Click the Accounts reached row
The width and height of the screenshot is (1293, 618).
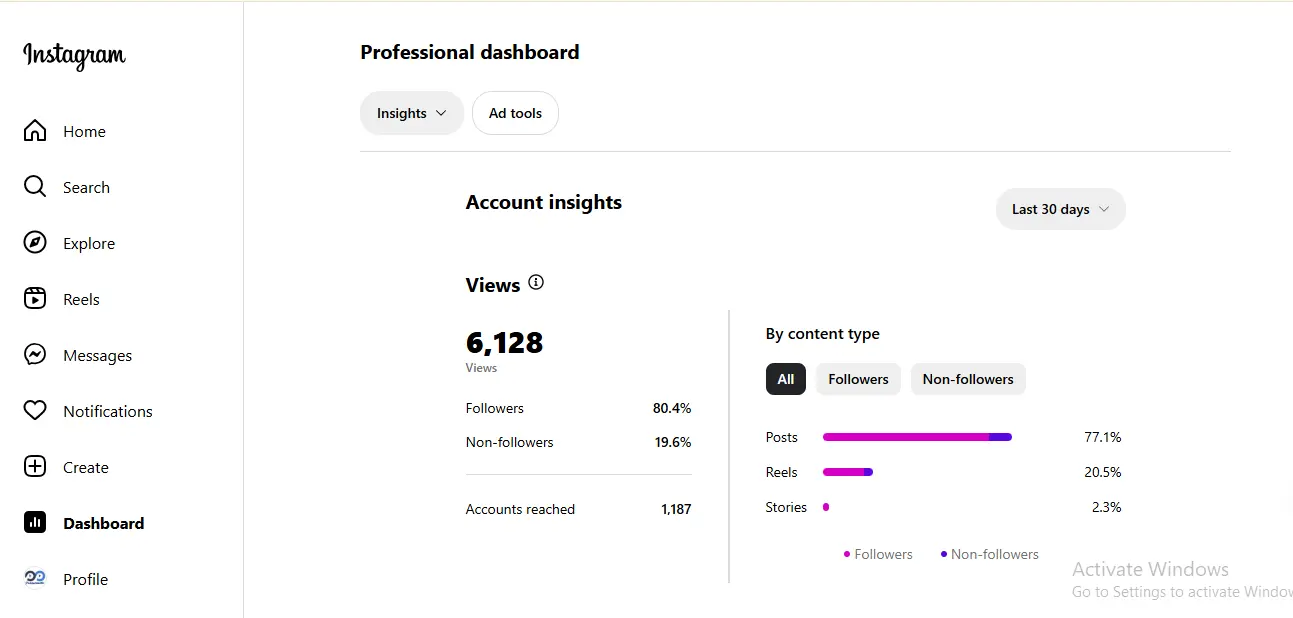pyautogui.click(x=578, y=509)
